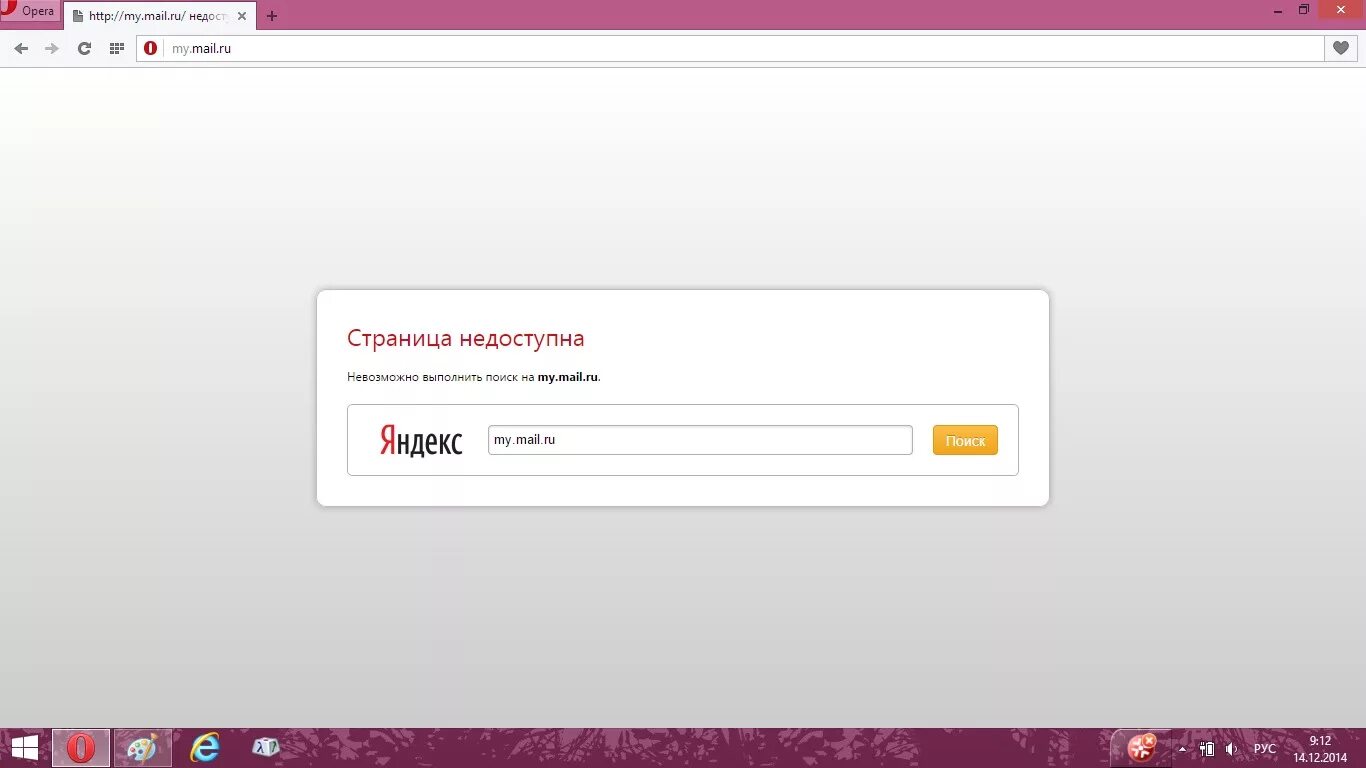1366x768 pixels.
Task: Open the network status tray icon
Action: pos(1207,749)
